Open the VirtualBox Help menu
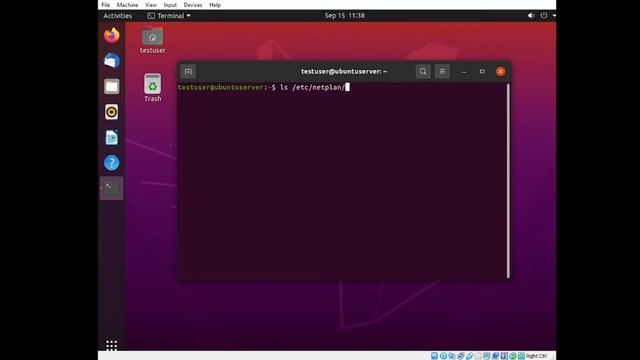Image resolution: width=640 pixels, height=360 pixels. (215, 5)
